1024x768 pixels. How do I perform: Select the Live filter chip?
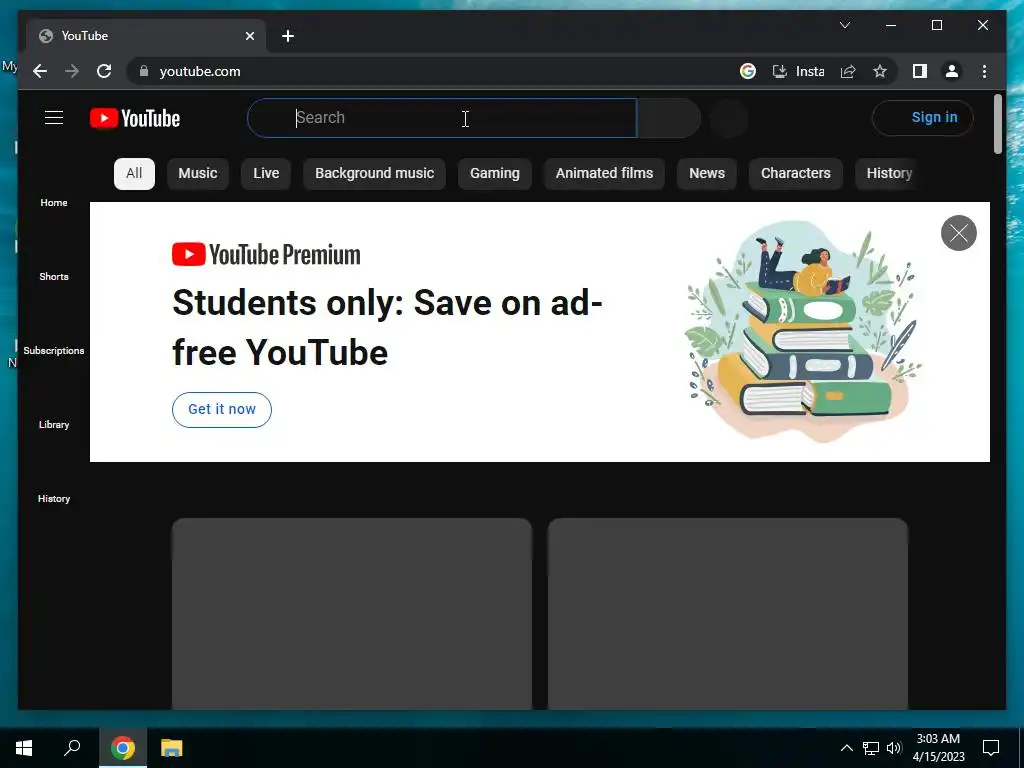266,174
